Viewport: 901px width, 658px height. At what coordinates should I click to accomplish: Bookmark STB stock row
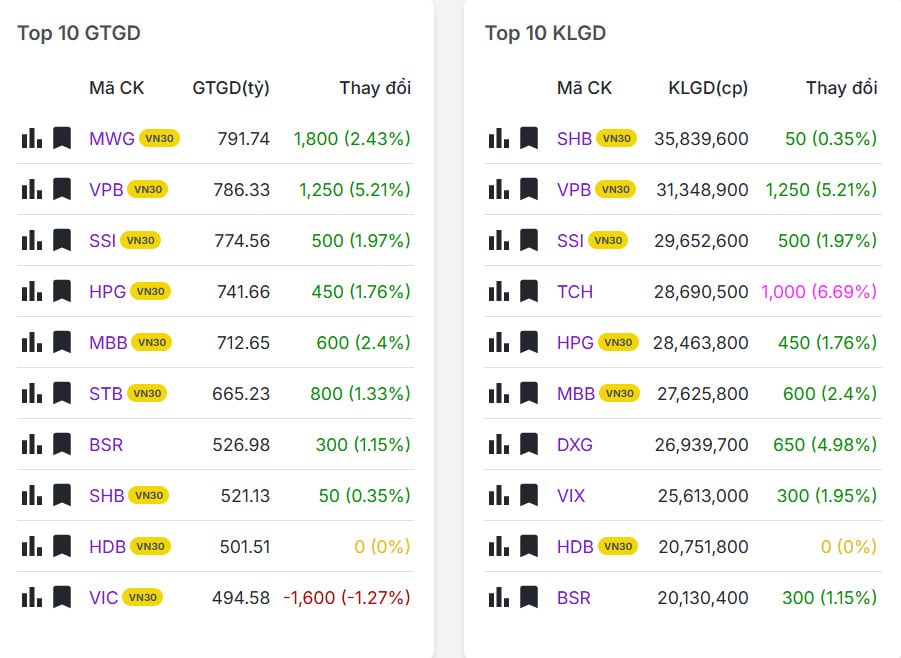pyautogui.click(x=62, y=393)
